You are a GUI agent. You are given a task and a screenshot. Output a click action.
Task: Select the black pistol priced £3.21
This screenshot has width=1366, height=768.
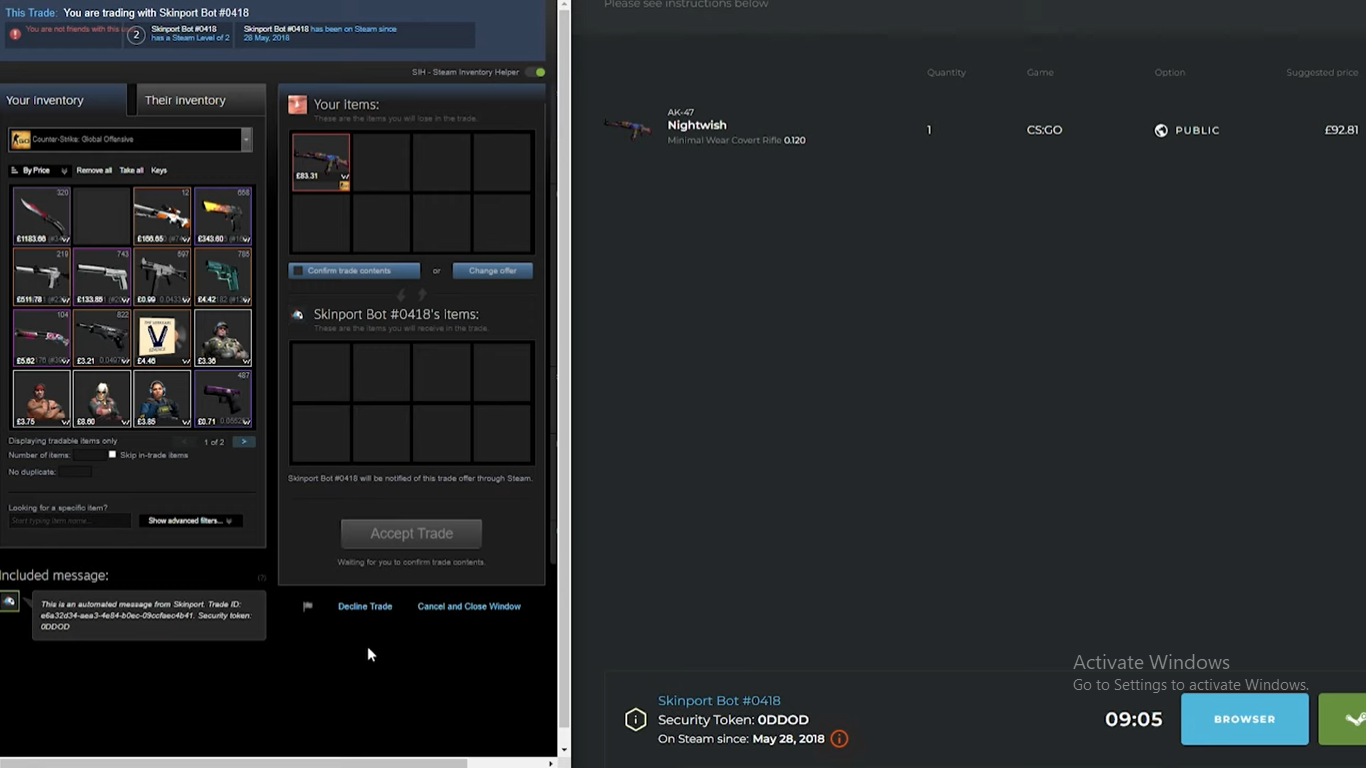pyautogui.click(x=102, y=338)
